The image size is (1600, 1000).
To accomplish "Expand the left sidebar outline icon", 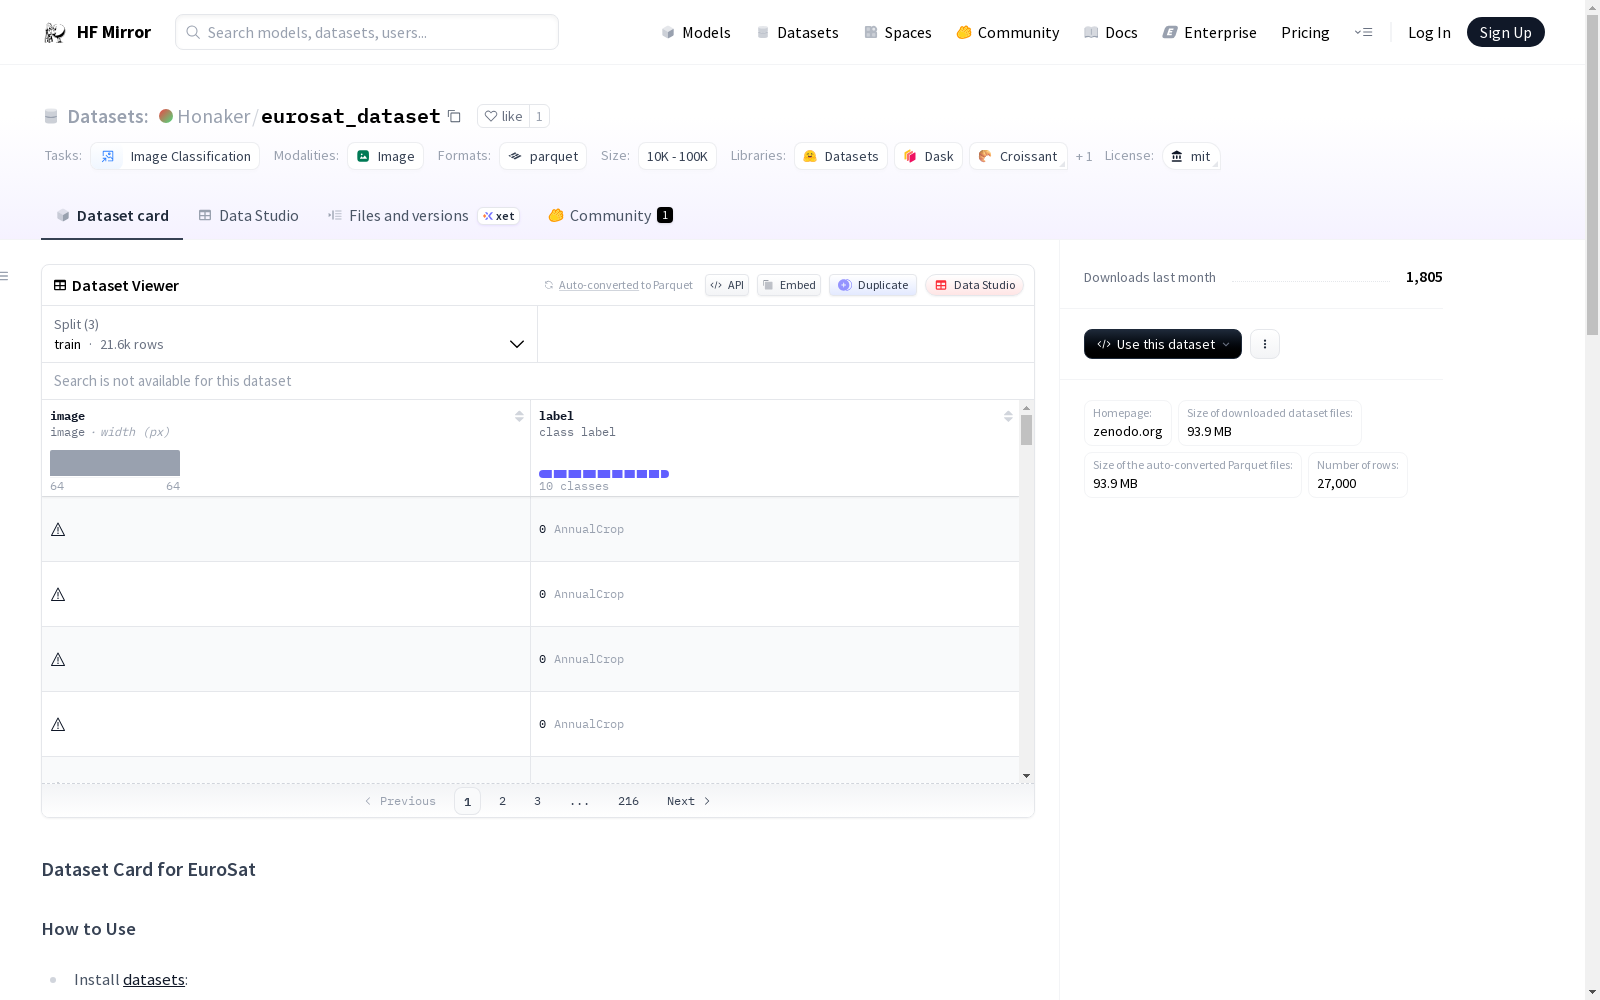I will point(5,276).
